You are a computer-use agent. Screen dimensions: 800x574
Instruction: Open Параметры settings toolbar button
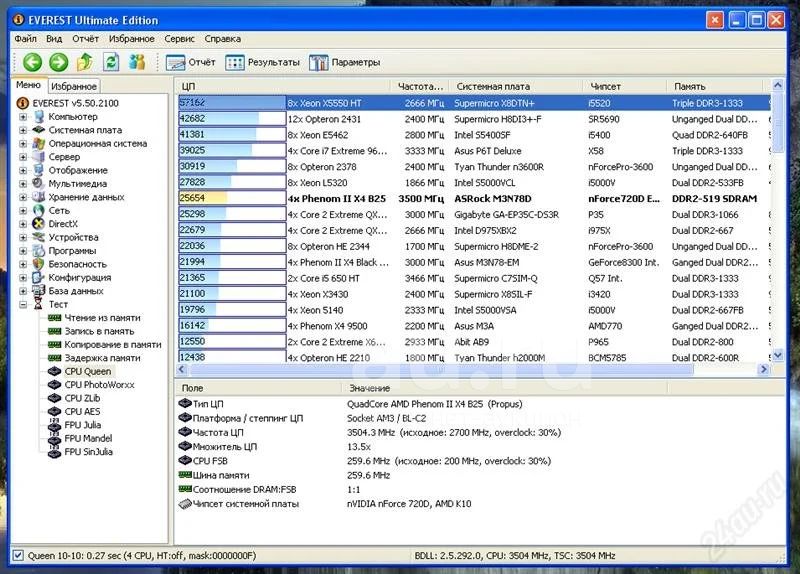pos(344,62)
